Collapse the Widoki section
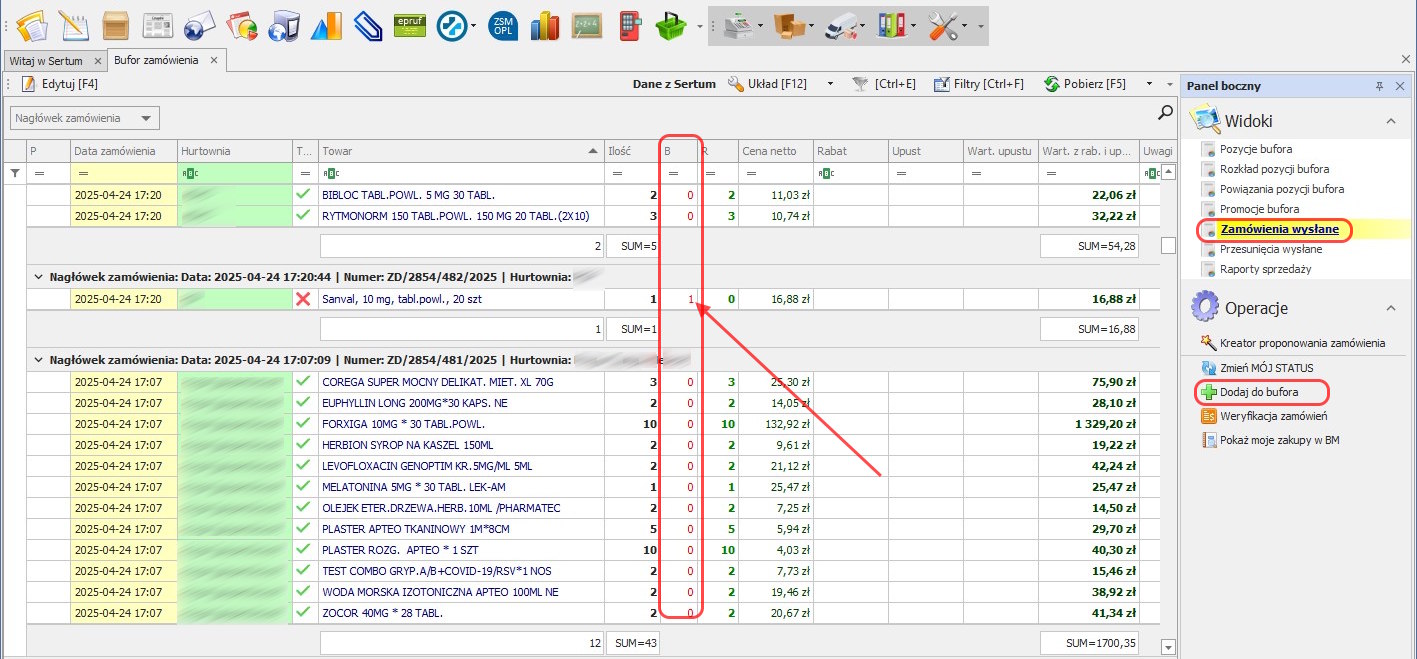 [1390, 121]
